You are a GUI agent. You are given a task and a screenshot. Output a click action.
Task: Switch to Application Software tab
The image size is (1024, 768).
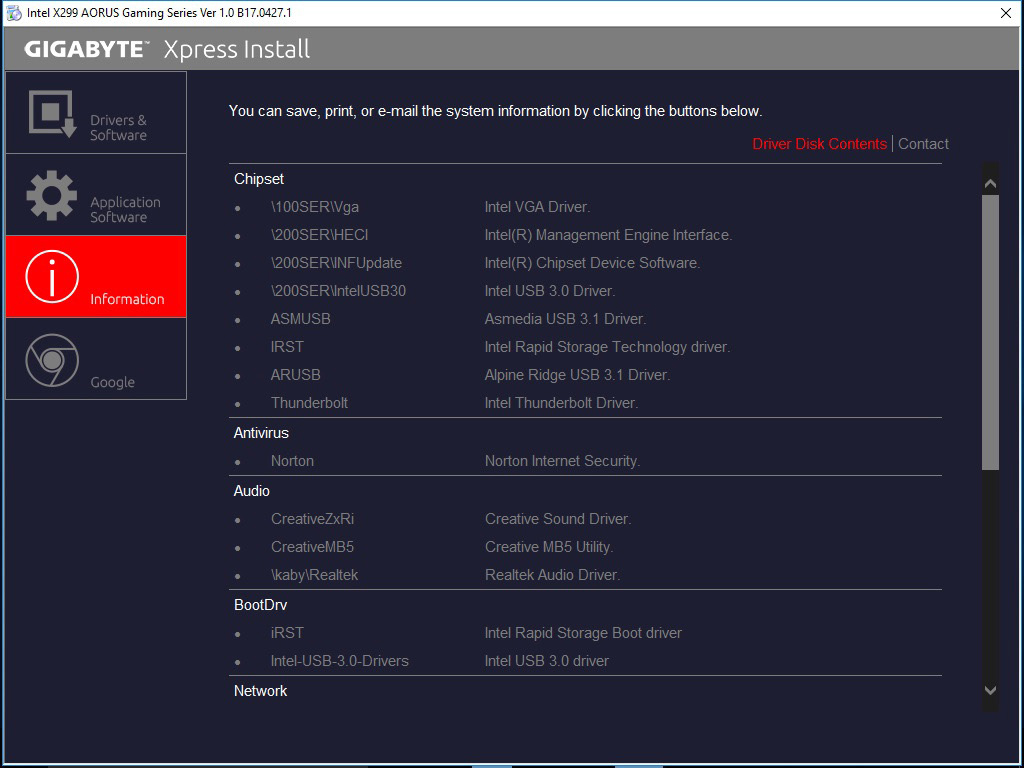click(x=125, y=209)
